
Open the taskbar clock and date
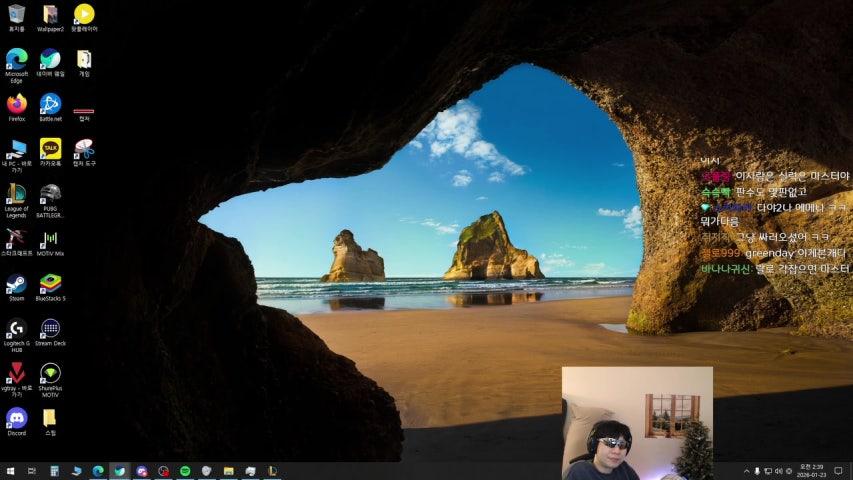pos(808,471)
